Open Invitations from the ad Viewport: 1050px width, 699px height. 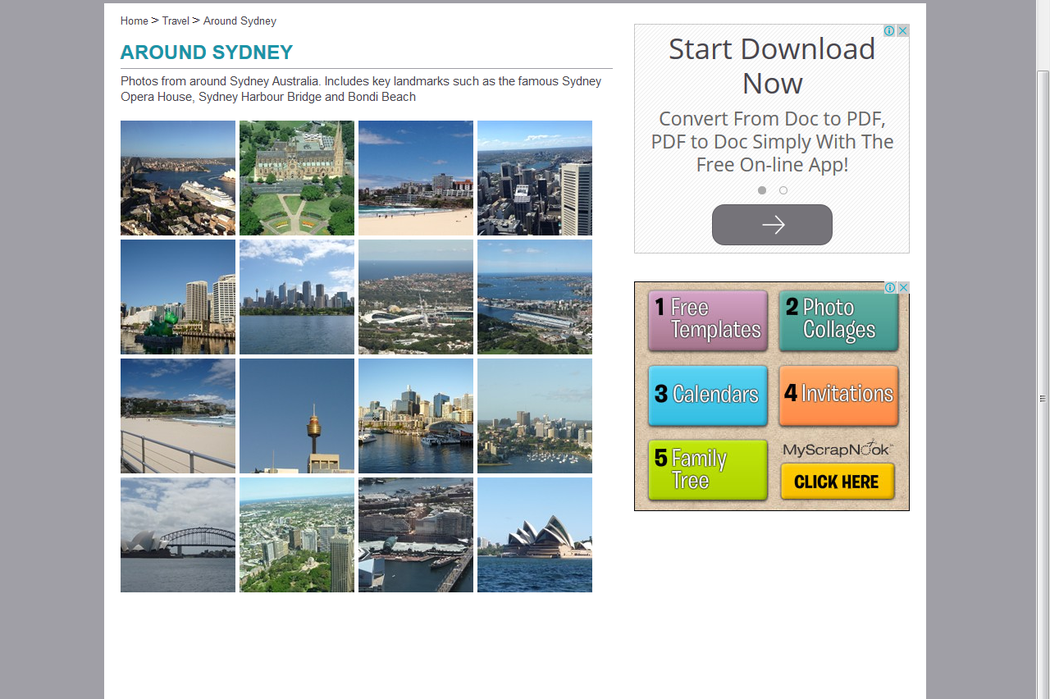click(x=838, y=394)
